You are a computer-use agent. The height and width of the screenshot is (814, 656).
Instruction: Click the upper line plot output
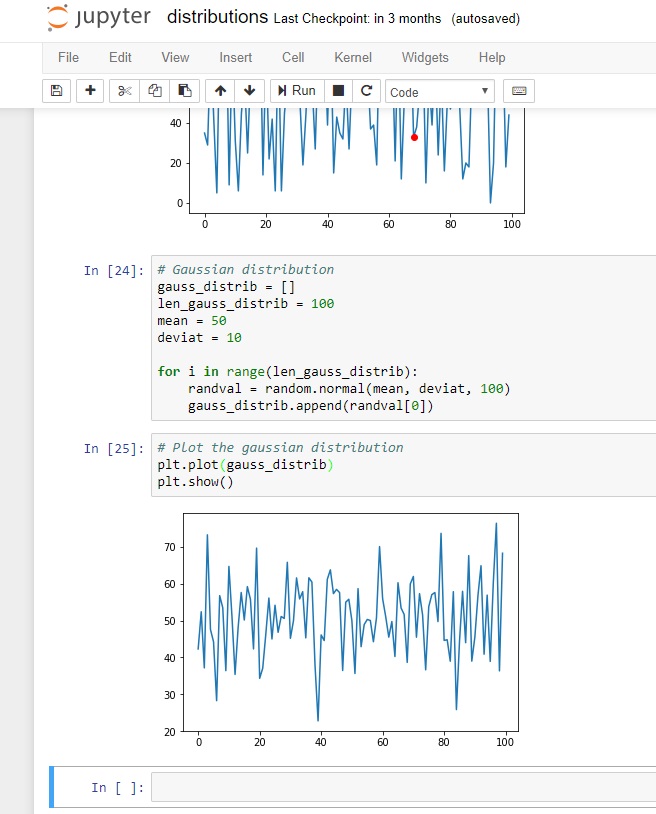click(345, 169)
